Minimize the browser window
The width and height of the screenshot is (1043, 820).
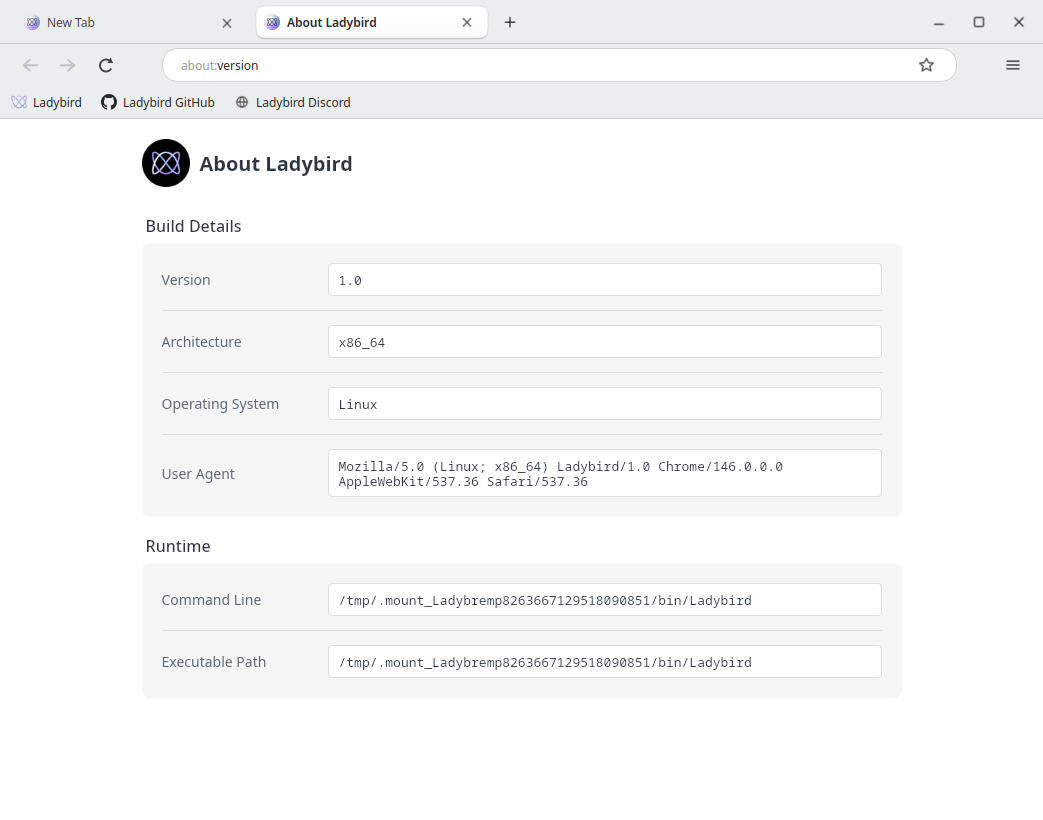939,23
